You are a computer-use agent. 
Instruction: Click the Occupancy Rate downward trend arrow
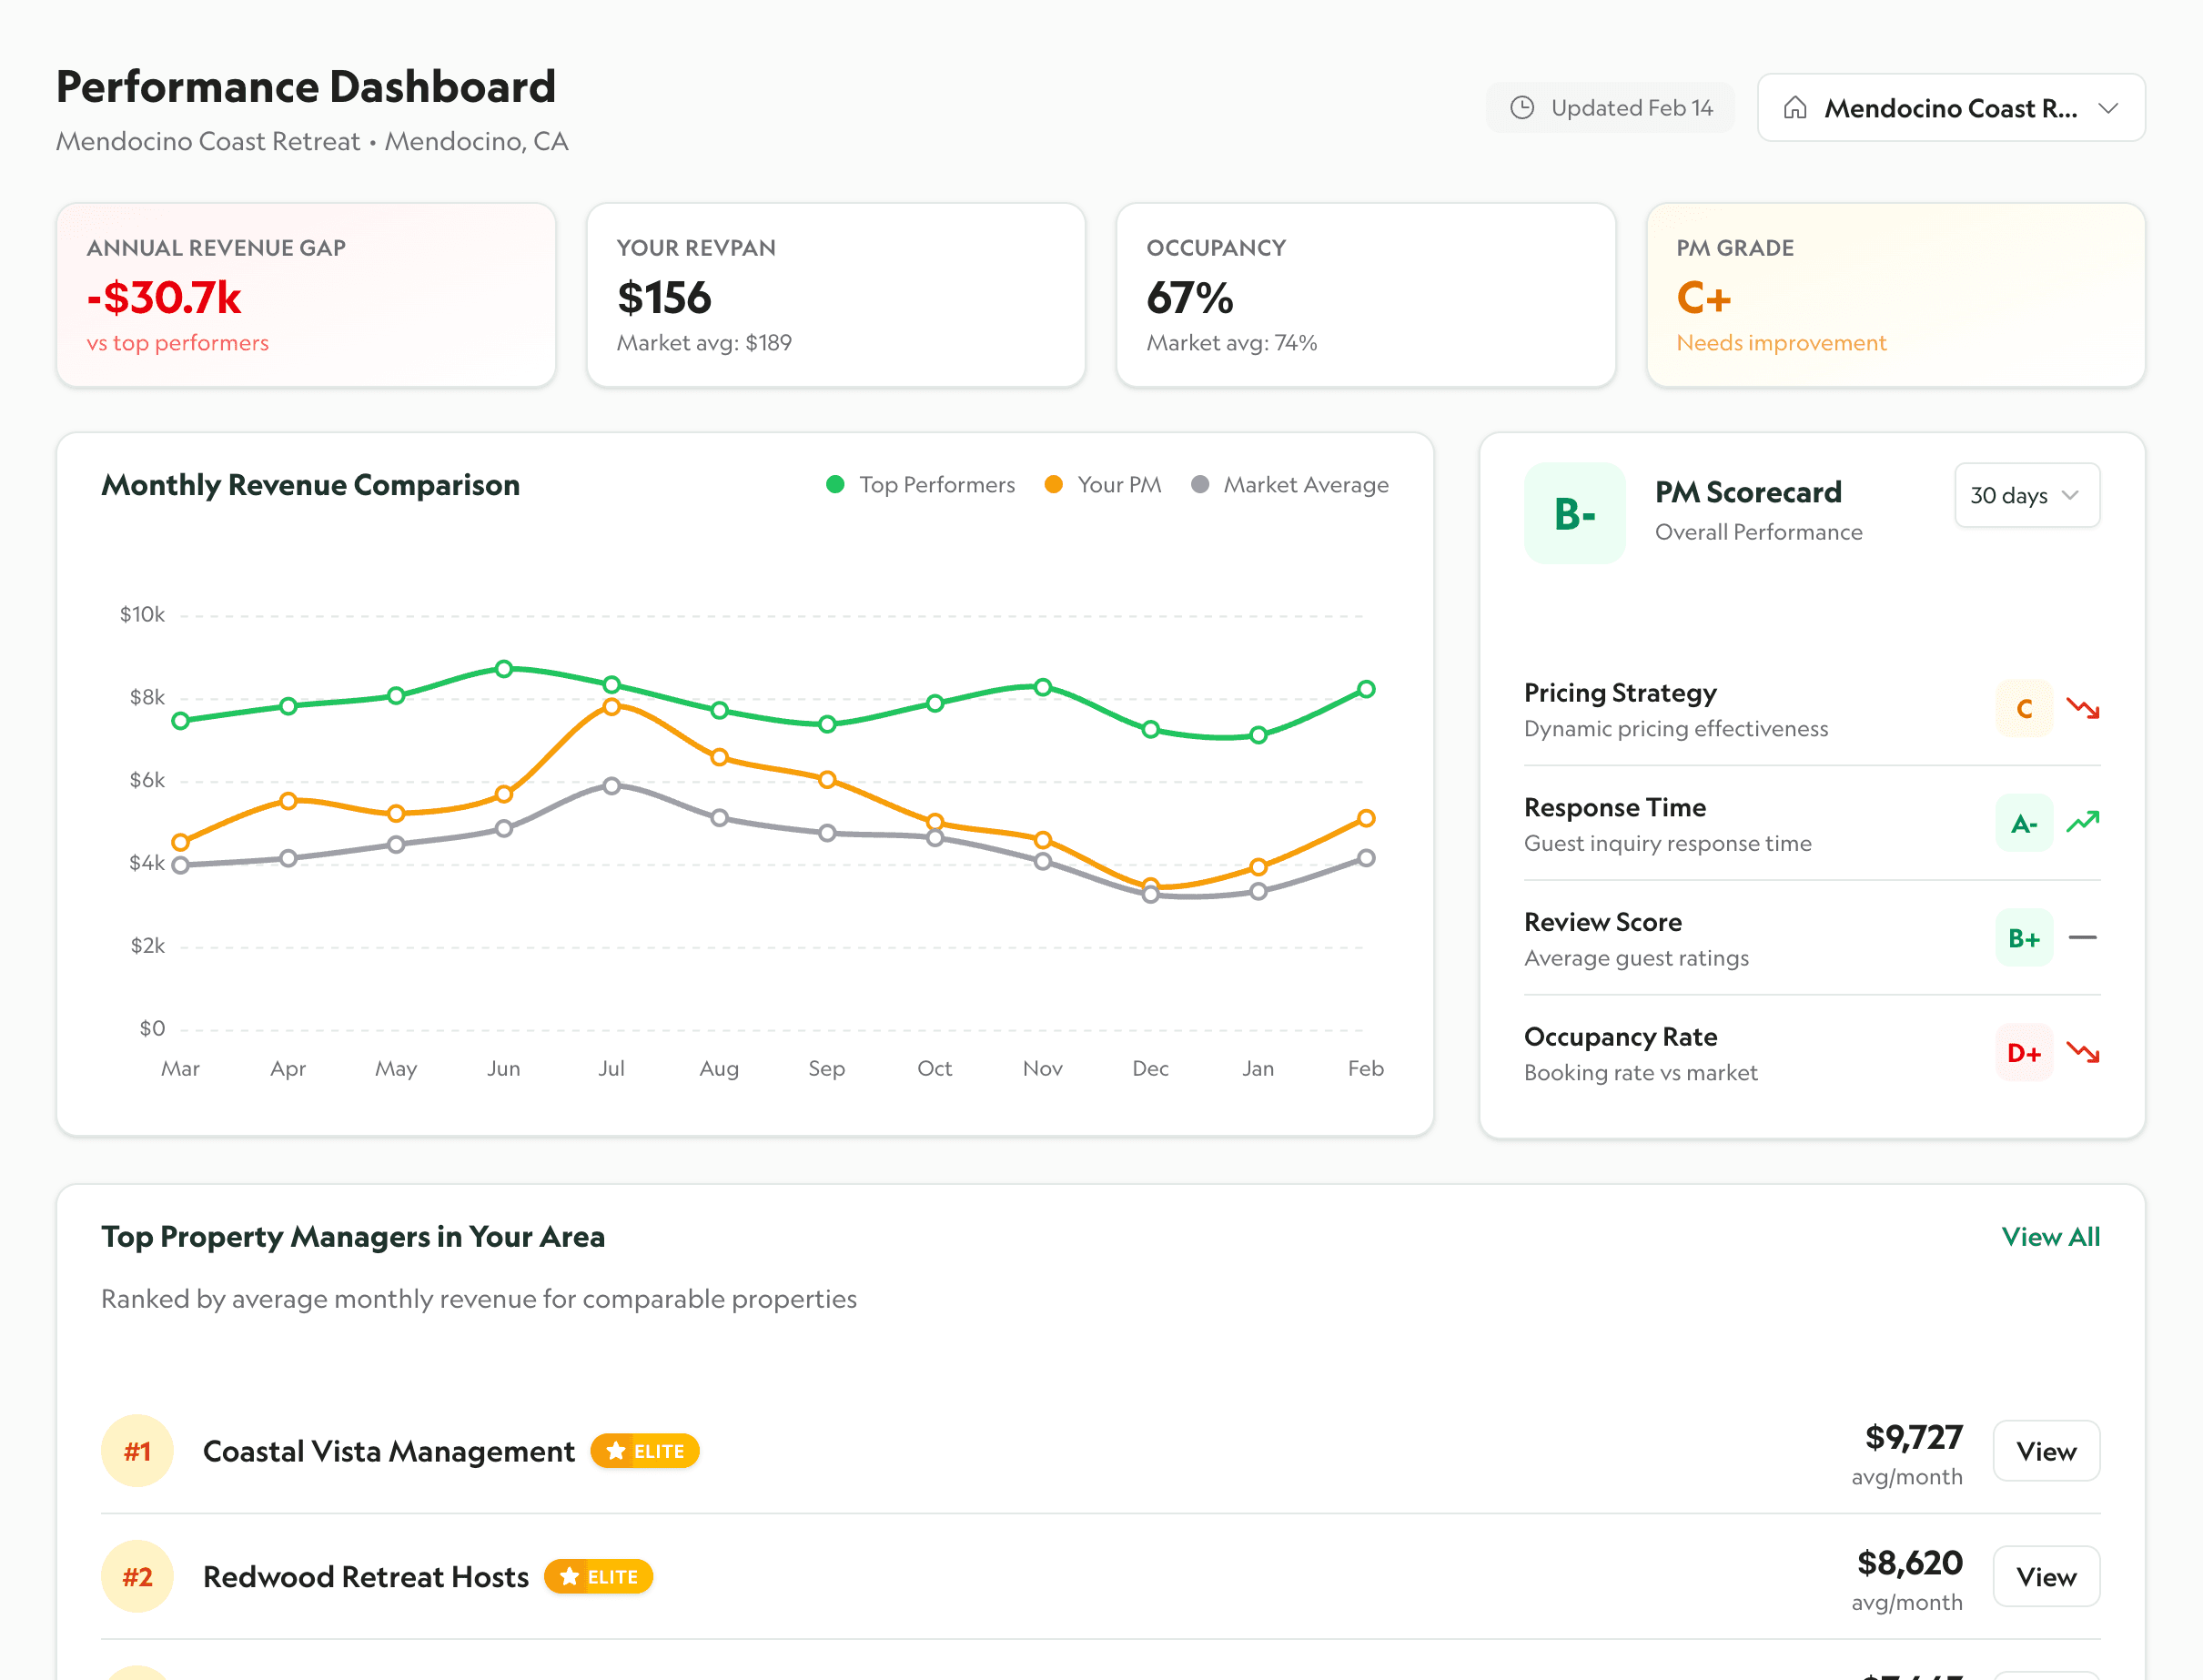click(2083, 1053)
